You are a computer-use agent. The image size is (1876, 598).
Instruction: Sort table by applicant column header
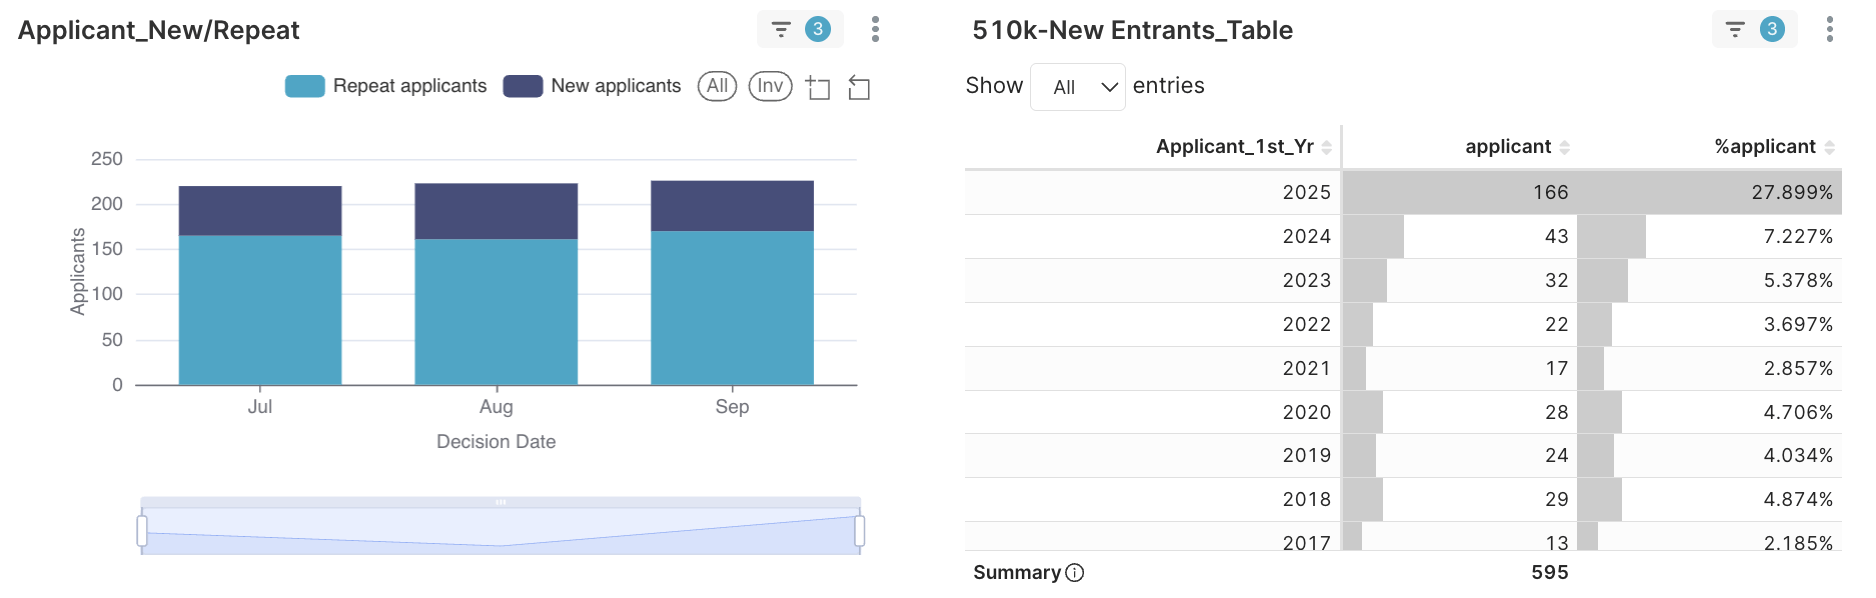click(x=1508, y=147)
